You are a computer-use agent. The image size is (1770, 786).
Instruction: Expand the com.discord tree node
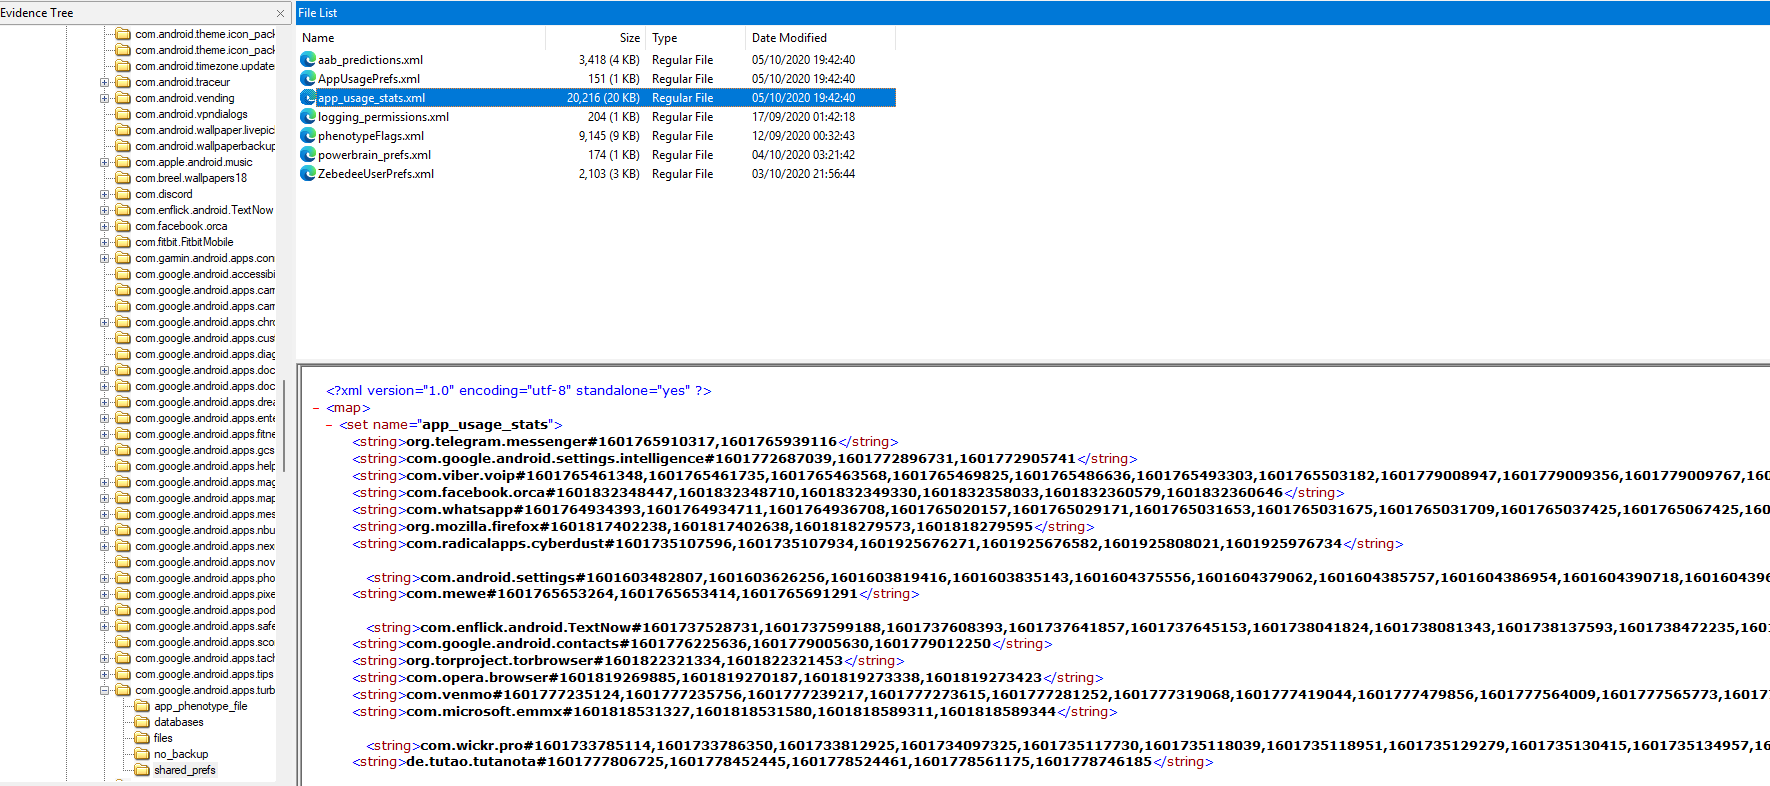(x=105, y=194)
